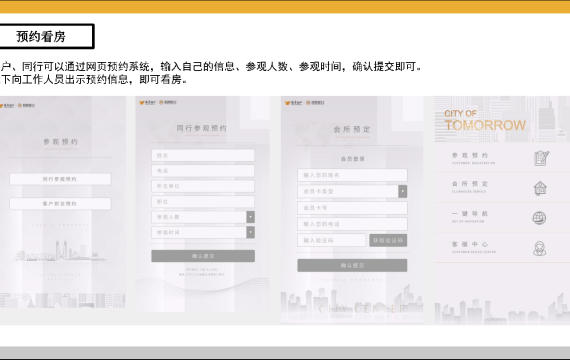Focus the 输入您的姓名 input field
570x360 pixels.
352,175
